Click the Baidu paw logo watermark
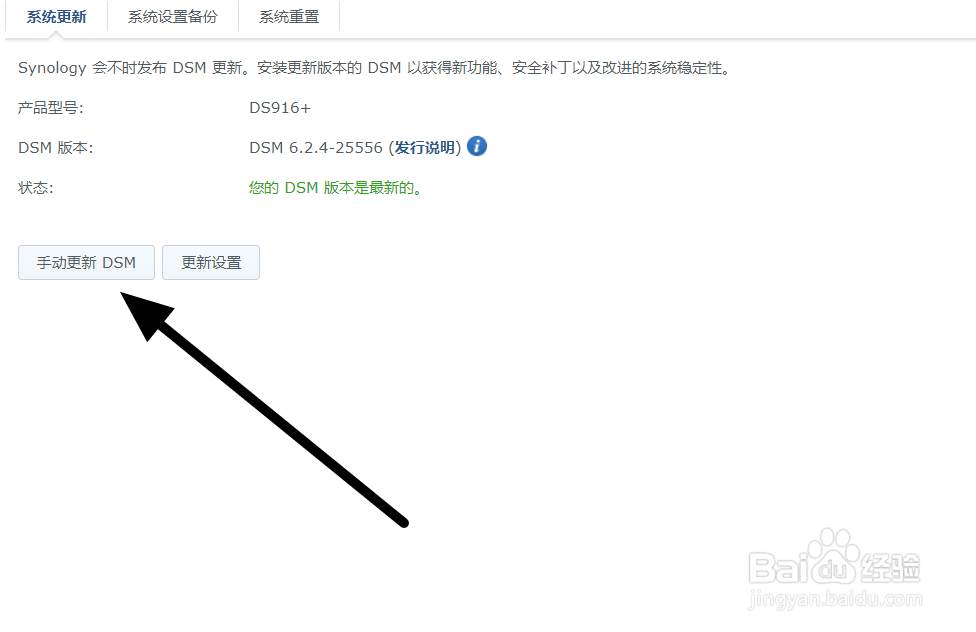 pos(833,556)
